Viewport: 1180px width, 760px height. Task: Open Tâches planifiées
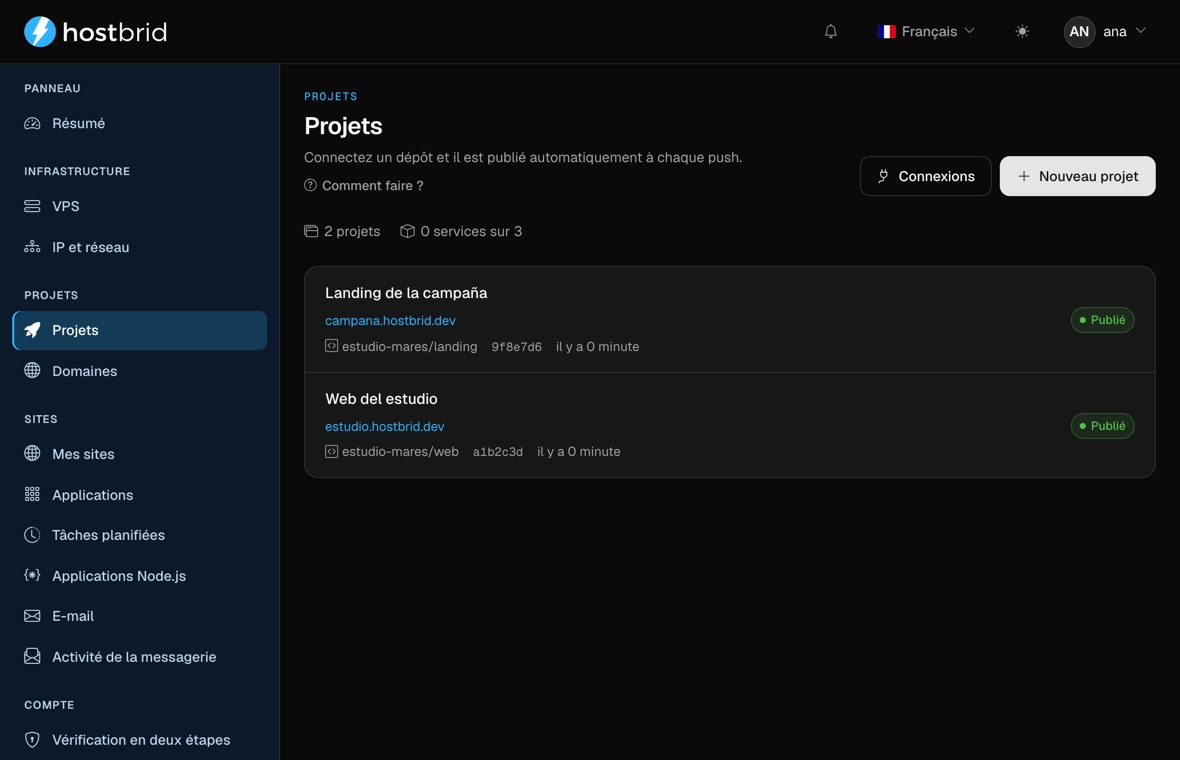(x=140, y=535)
